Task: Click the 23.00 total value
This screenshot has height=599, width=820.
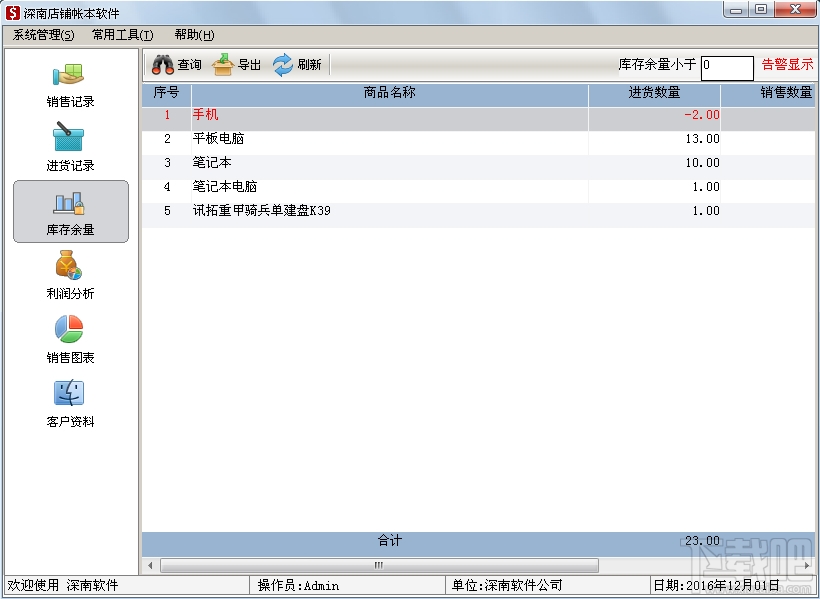Action: (702, 541)
